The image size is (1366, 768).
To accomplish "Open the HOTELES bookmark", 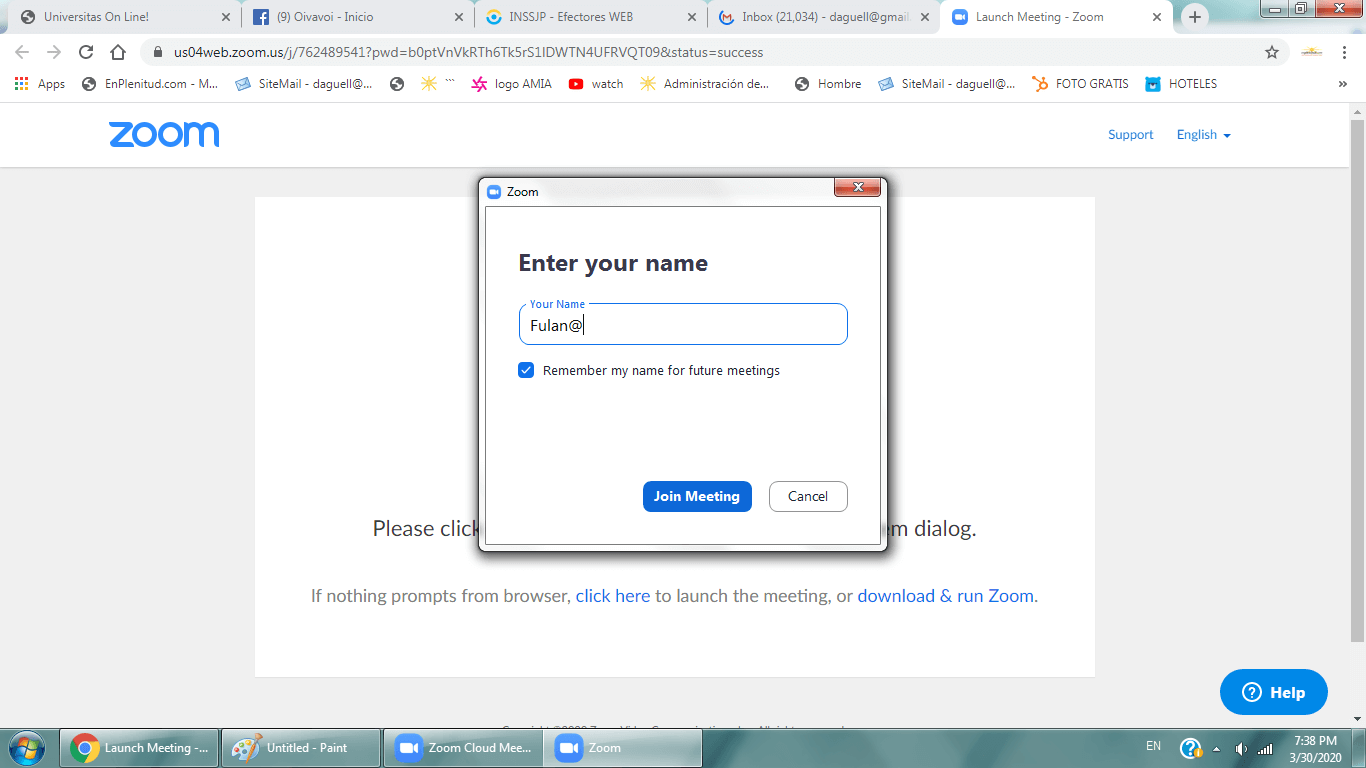I will [1181, 84].
